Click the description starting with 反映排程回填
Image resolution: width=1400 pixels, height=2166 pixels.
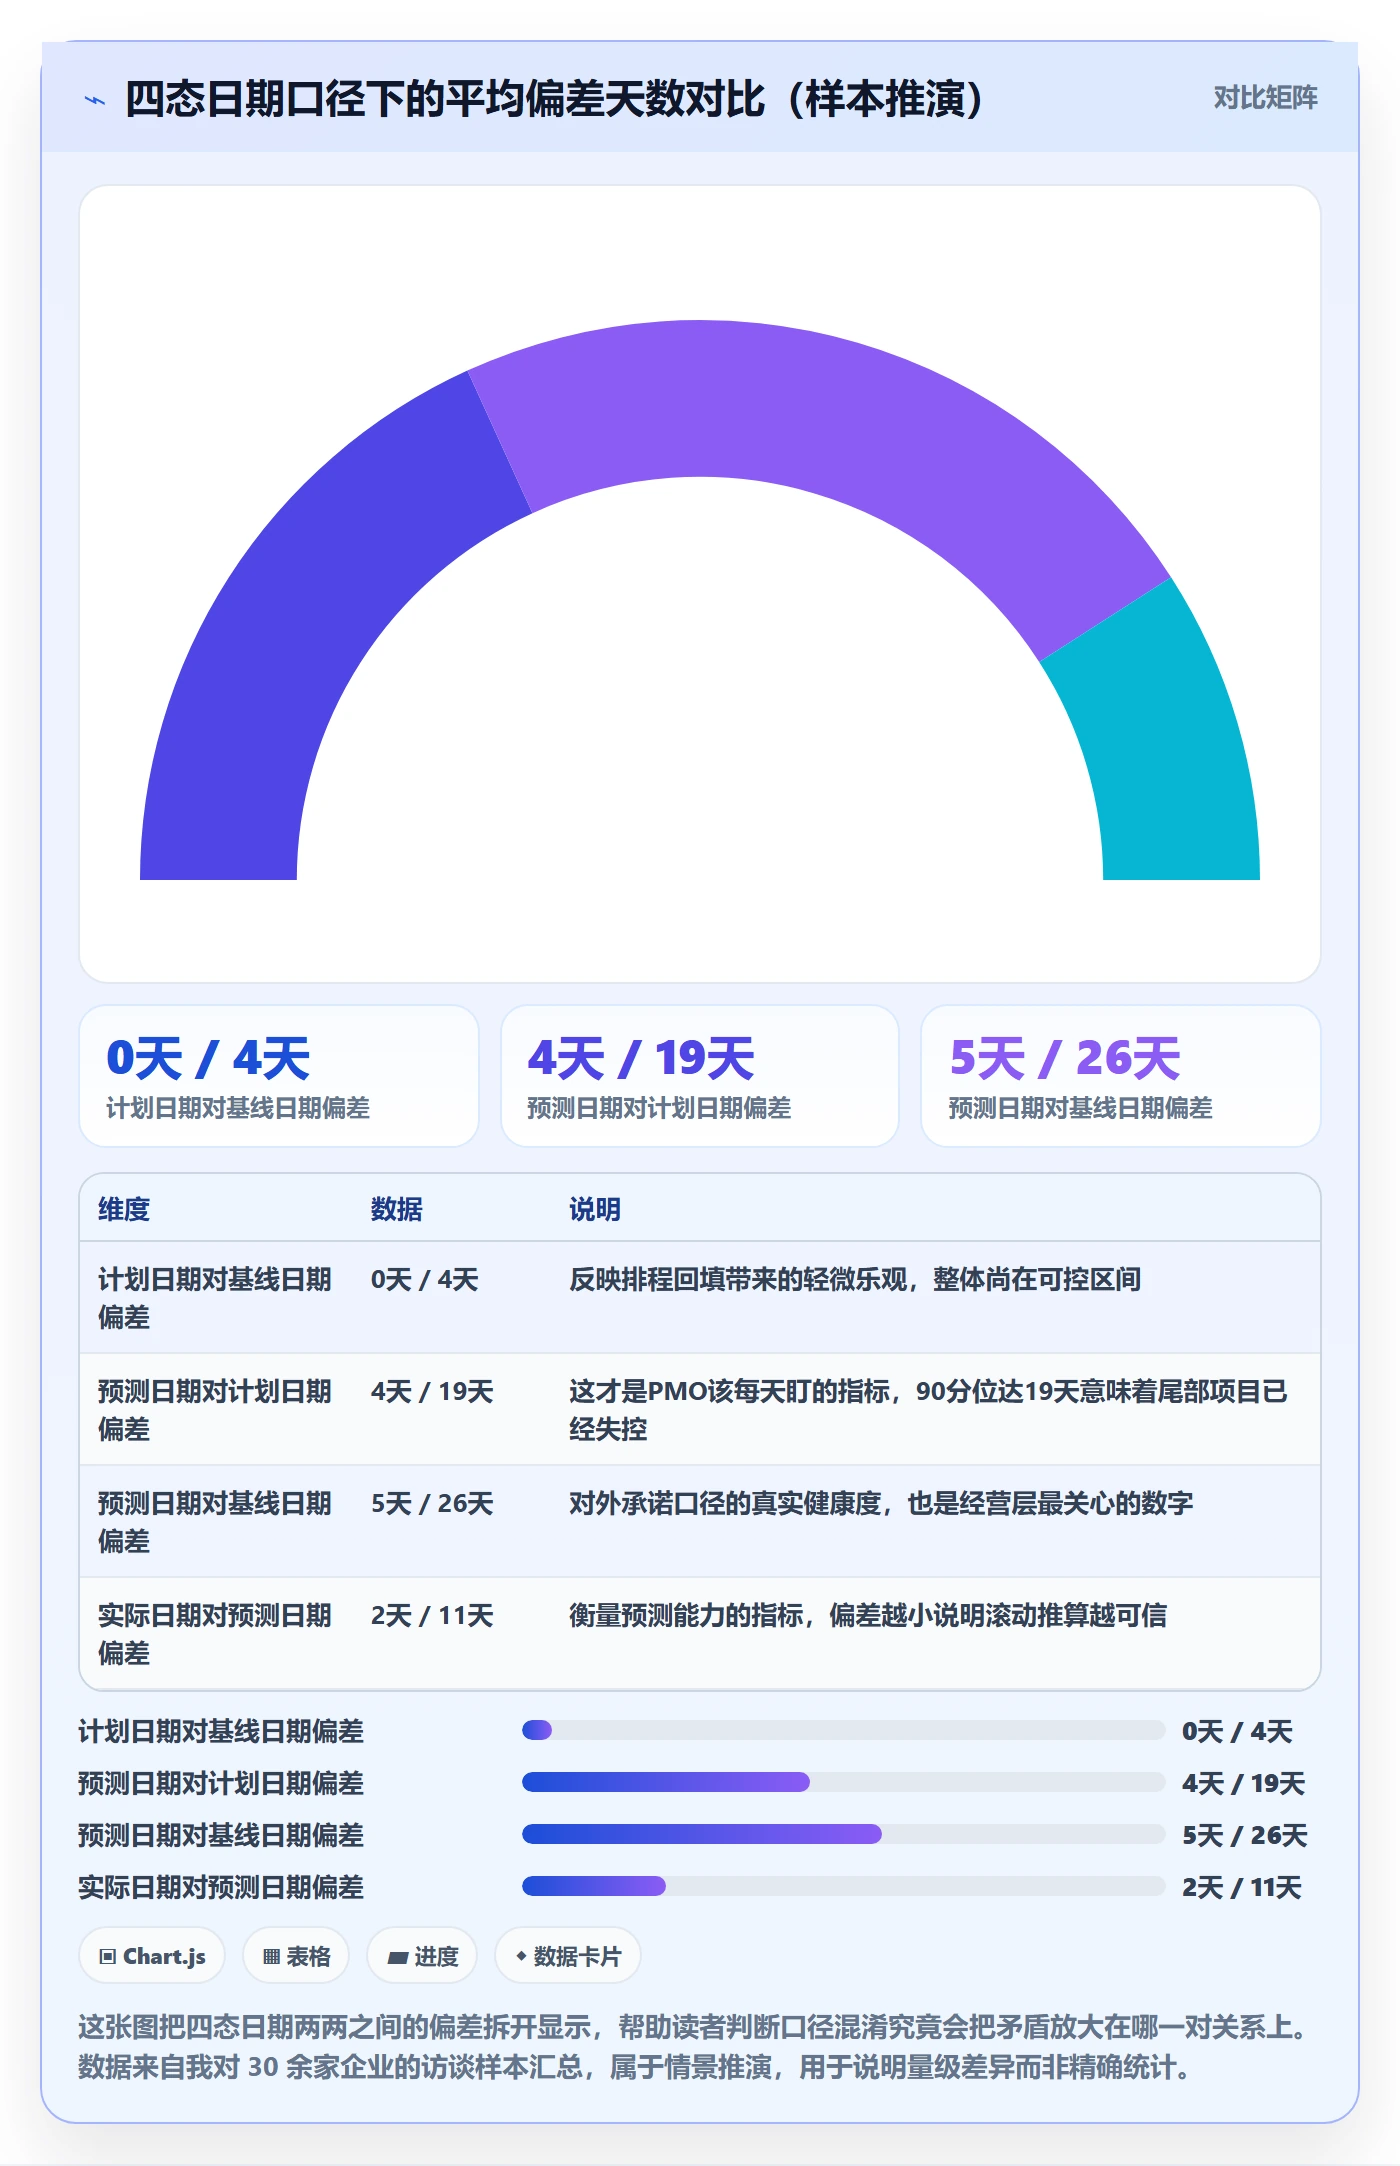click(x=855, y=1279)
